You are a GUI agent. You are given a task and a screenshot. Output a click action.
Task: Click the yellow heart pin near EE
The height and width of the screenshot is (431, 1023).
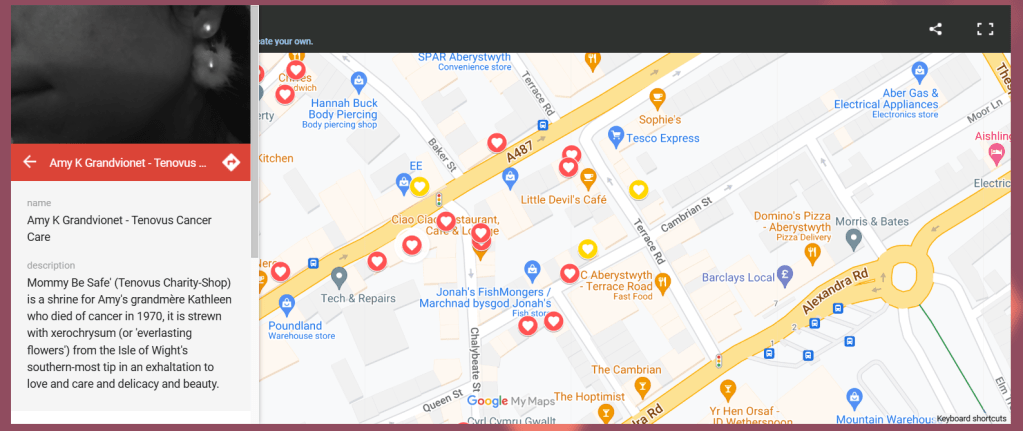419,186
